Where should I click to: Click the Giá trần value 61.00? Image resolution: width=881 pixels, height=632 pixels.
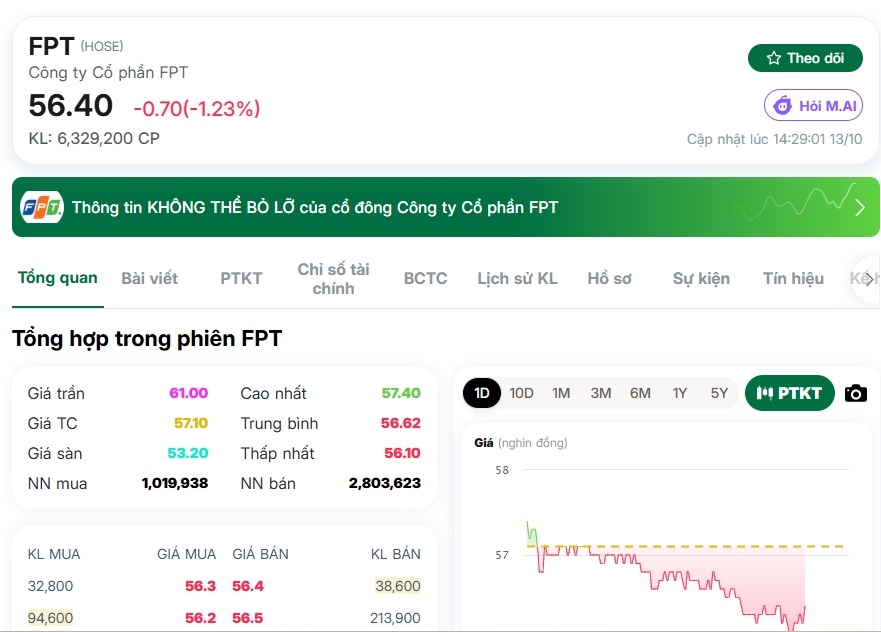tap(189, 393)
